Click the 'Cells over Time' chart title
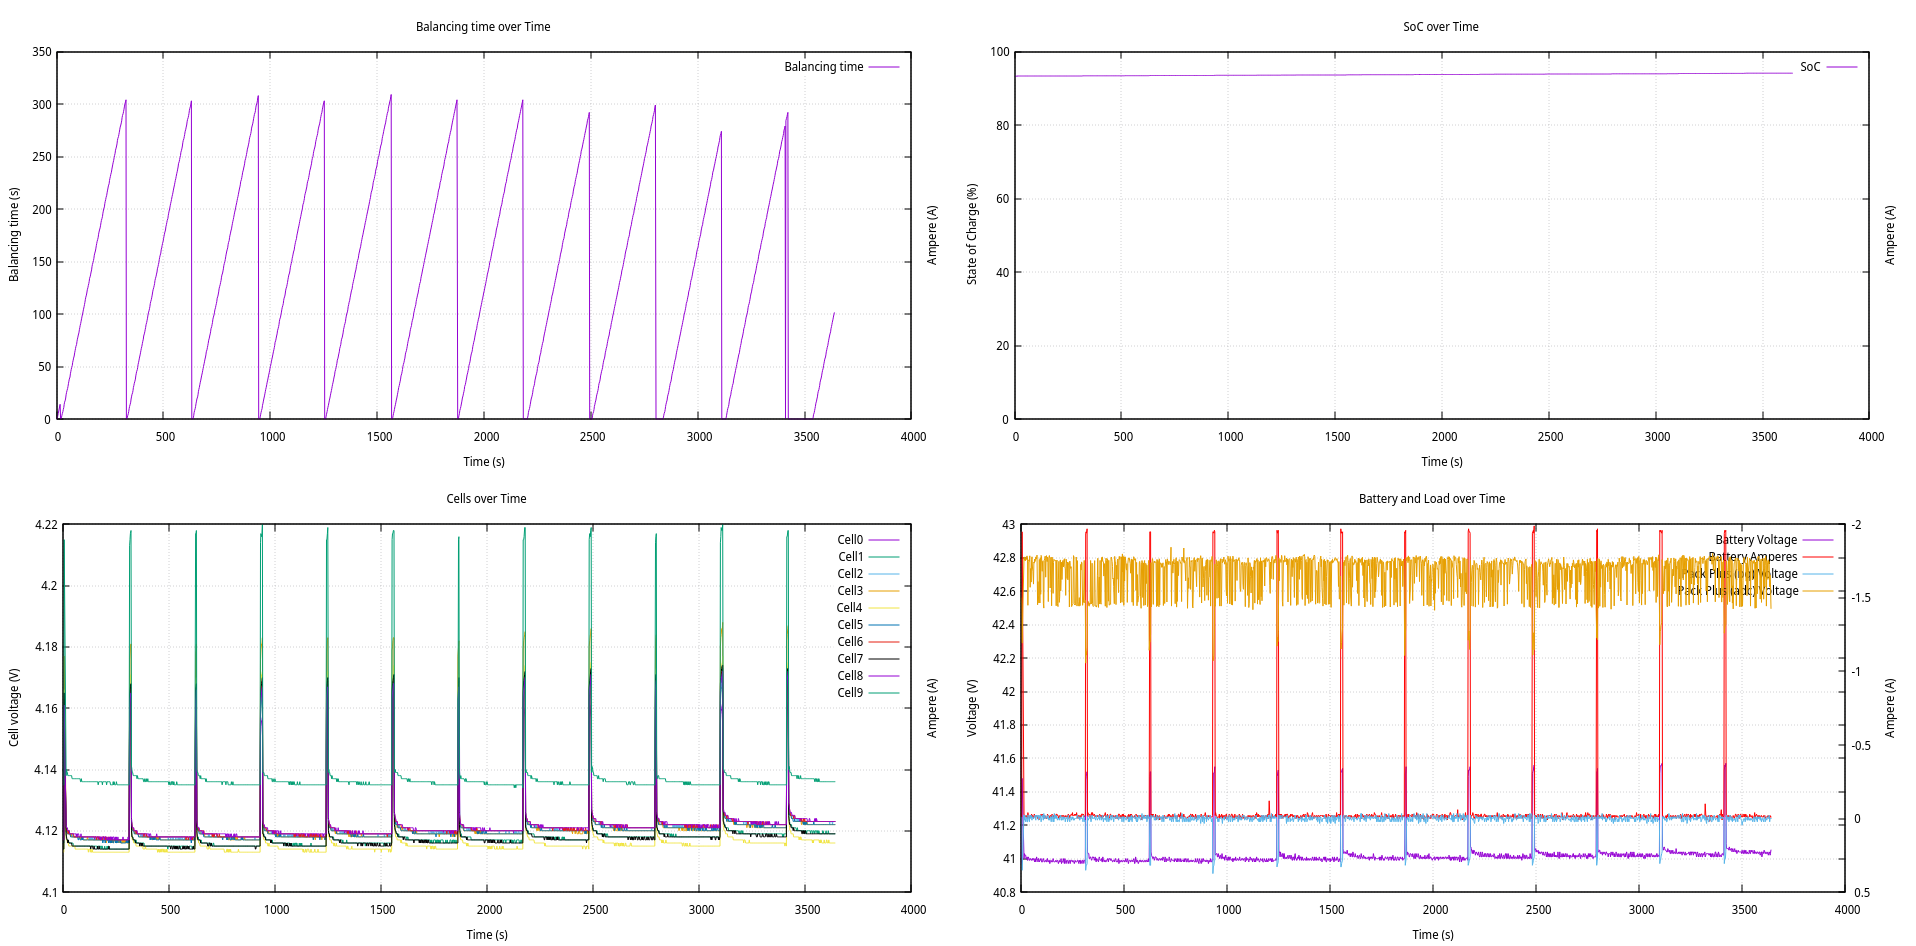 [x=486, y=499]
